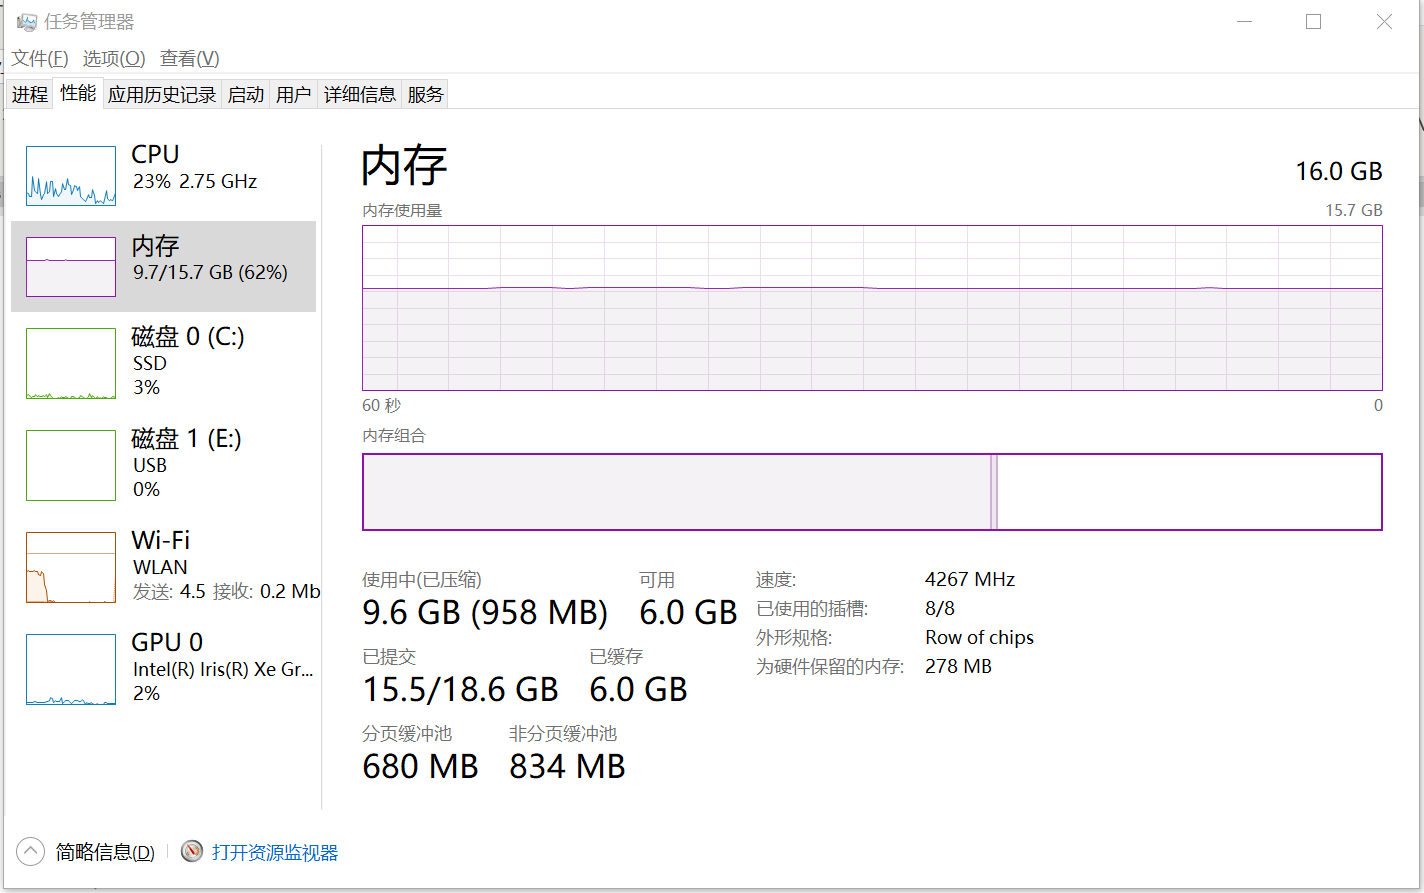Open the 磁盘 0 (C:) SSD graph
This screenshot has width=1424, height=893.
[x=71, y=363]
